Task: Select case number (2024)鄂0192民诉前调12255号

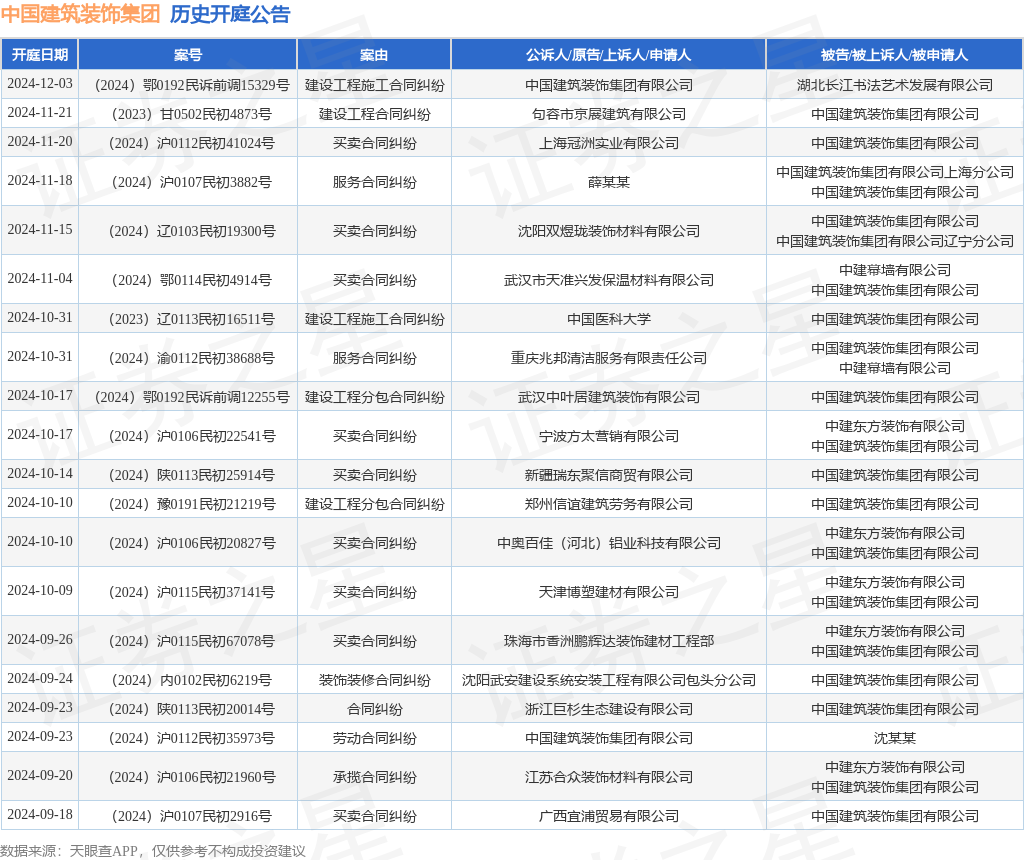Action: pos(188,398)
